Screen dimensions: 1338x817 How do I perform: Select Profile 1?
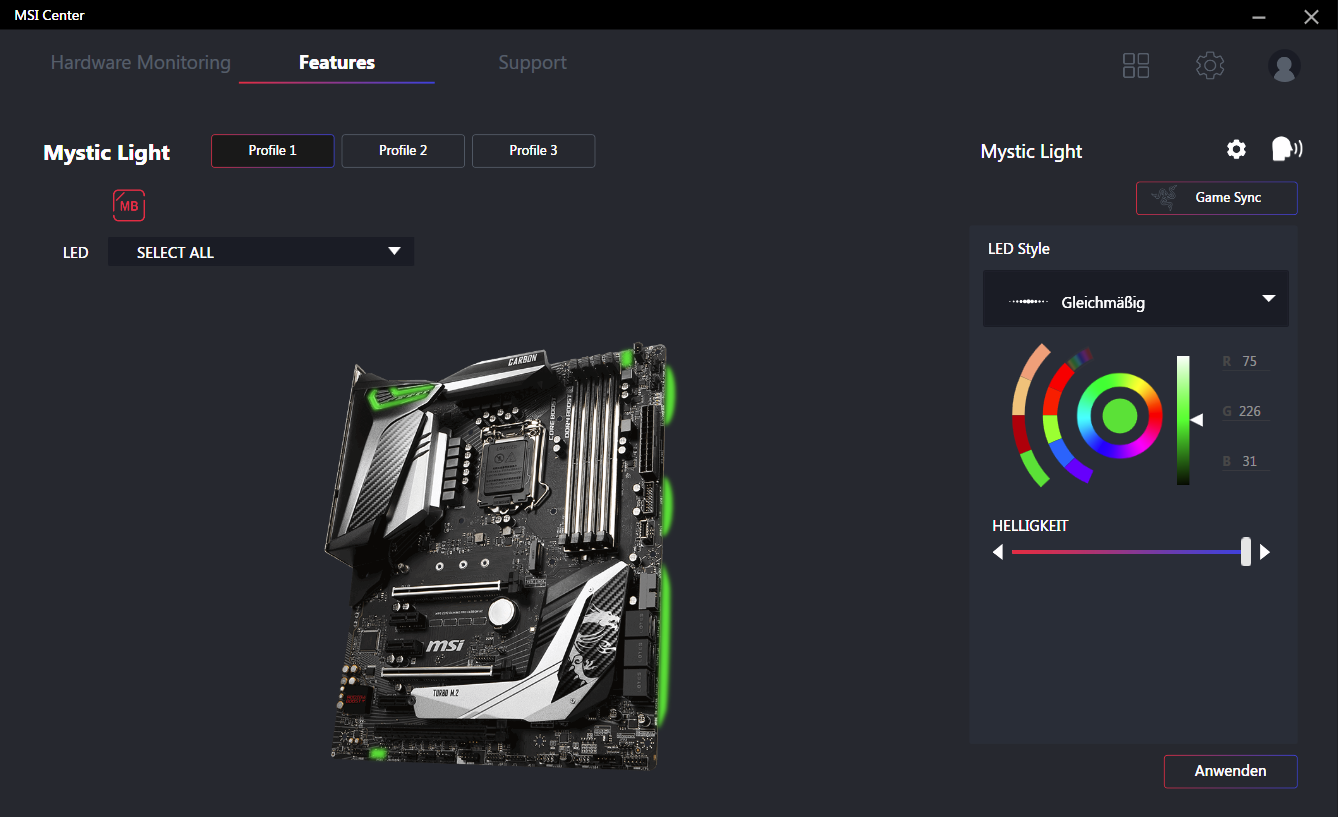pos(273,151)
